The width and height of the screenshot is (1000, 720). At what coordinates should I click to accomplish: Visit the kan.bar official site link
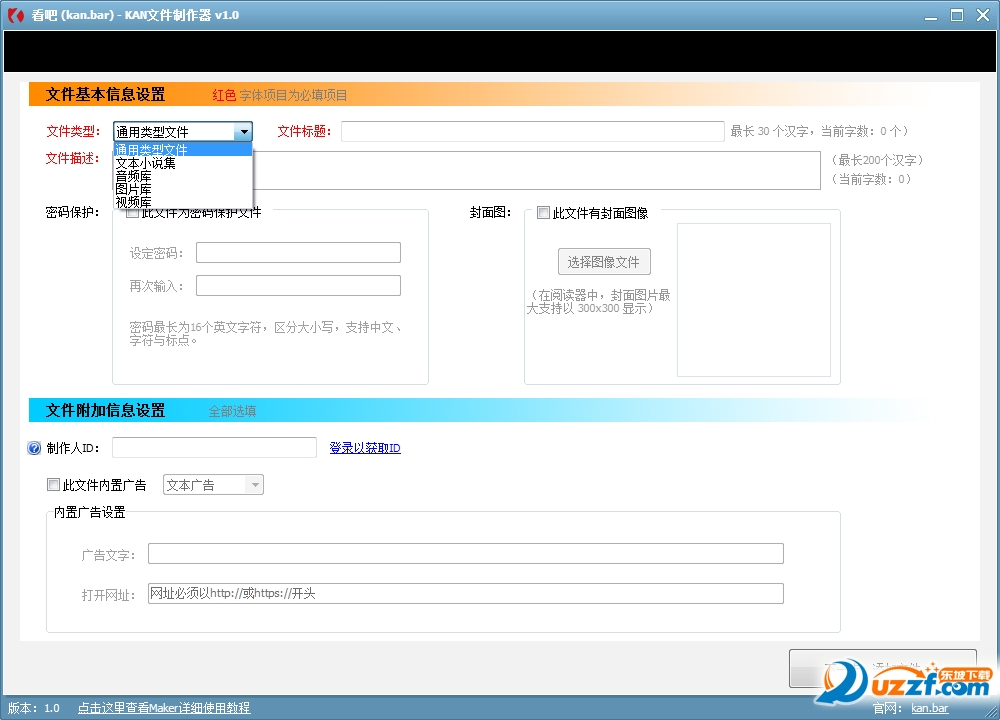[929, 708]
